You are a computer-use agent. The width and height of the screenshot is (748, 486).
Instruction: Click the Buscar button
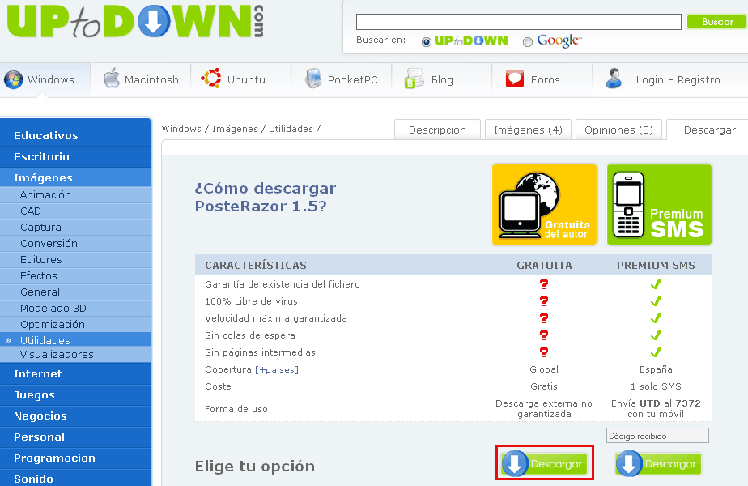point(717,21)
